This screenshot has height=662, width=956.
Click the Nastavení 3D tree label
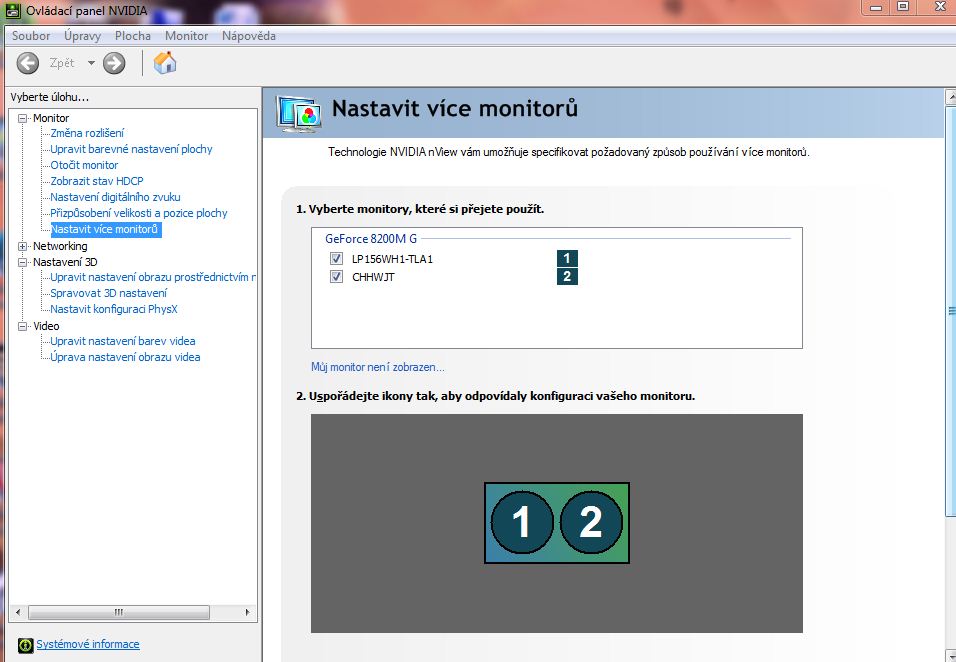coord(65,262)
